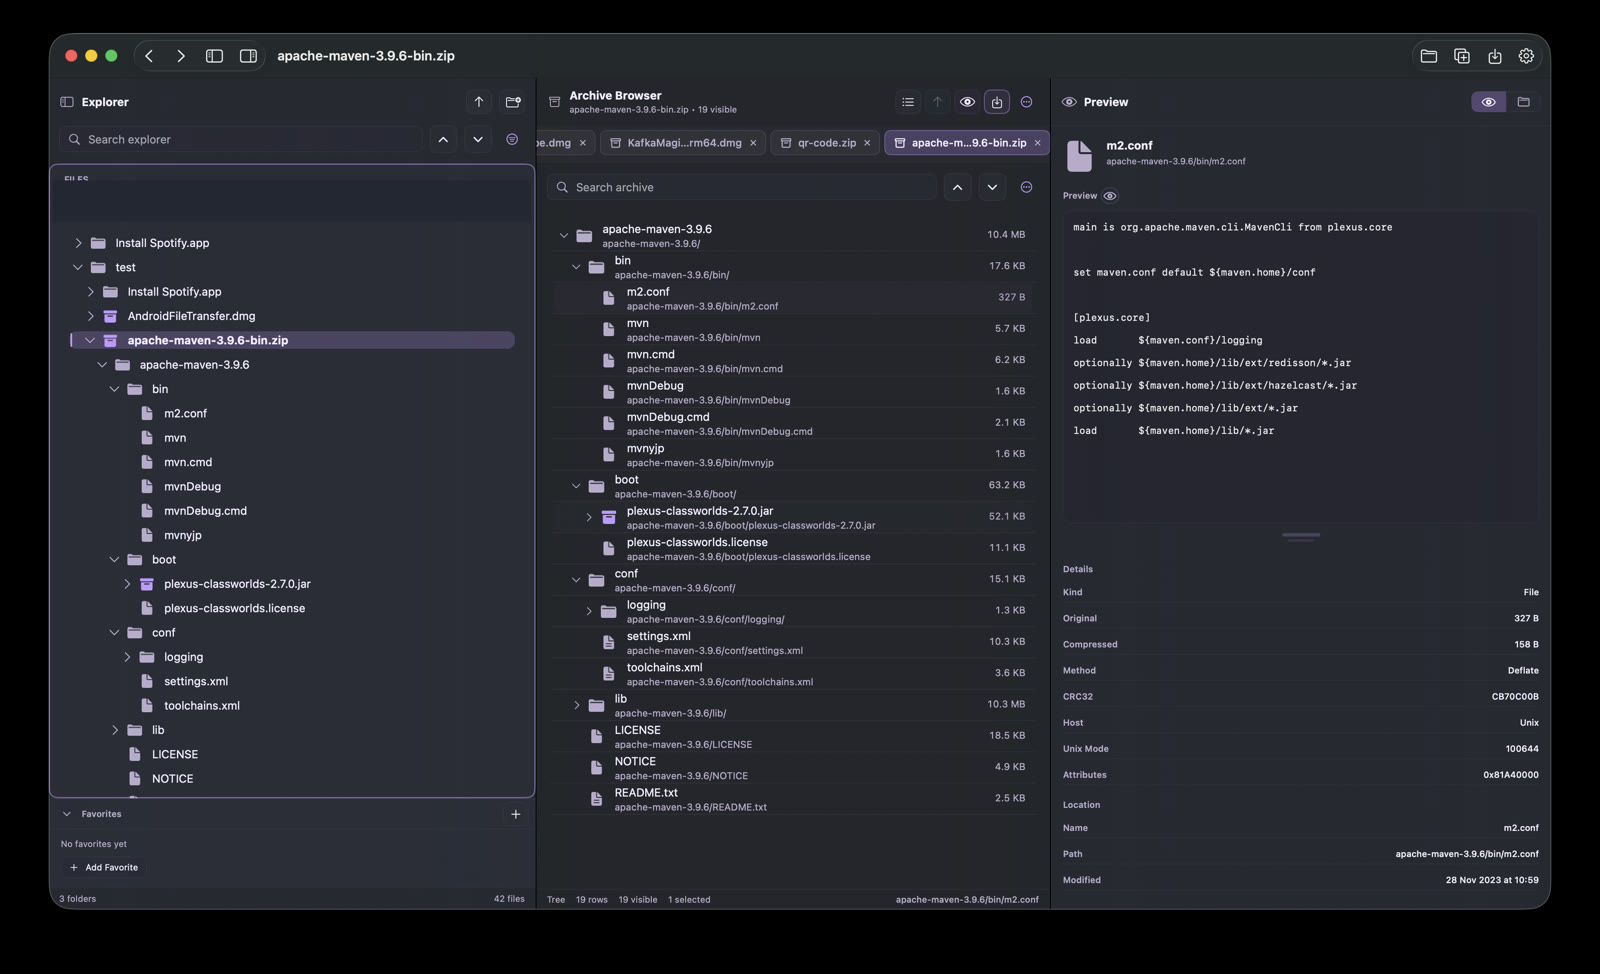The width and height of the screenshot is (1600, 974).
Task: Select the apache-m...9.6-bin.zip tab
Action: 968,143
